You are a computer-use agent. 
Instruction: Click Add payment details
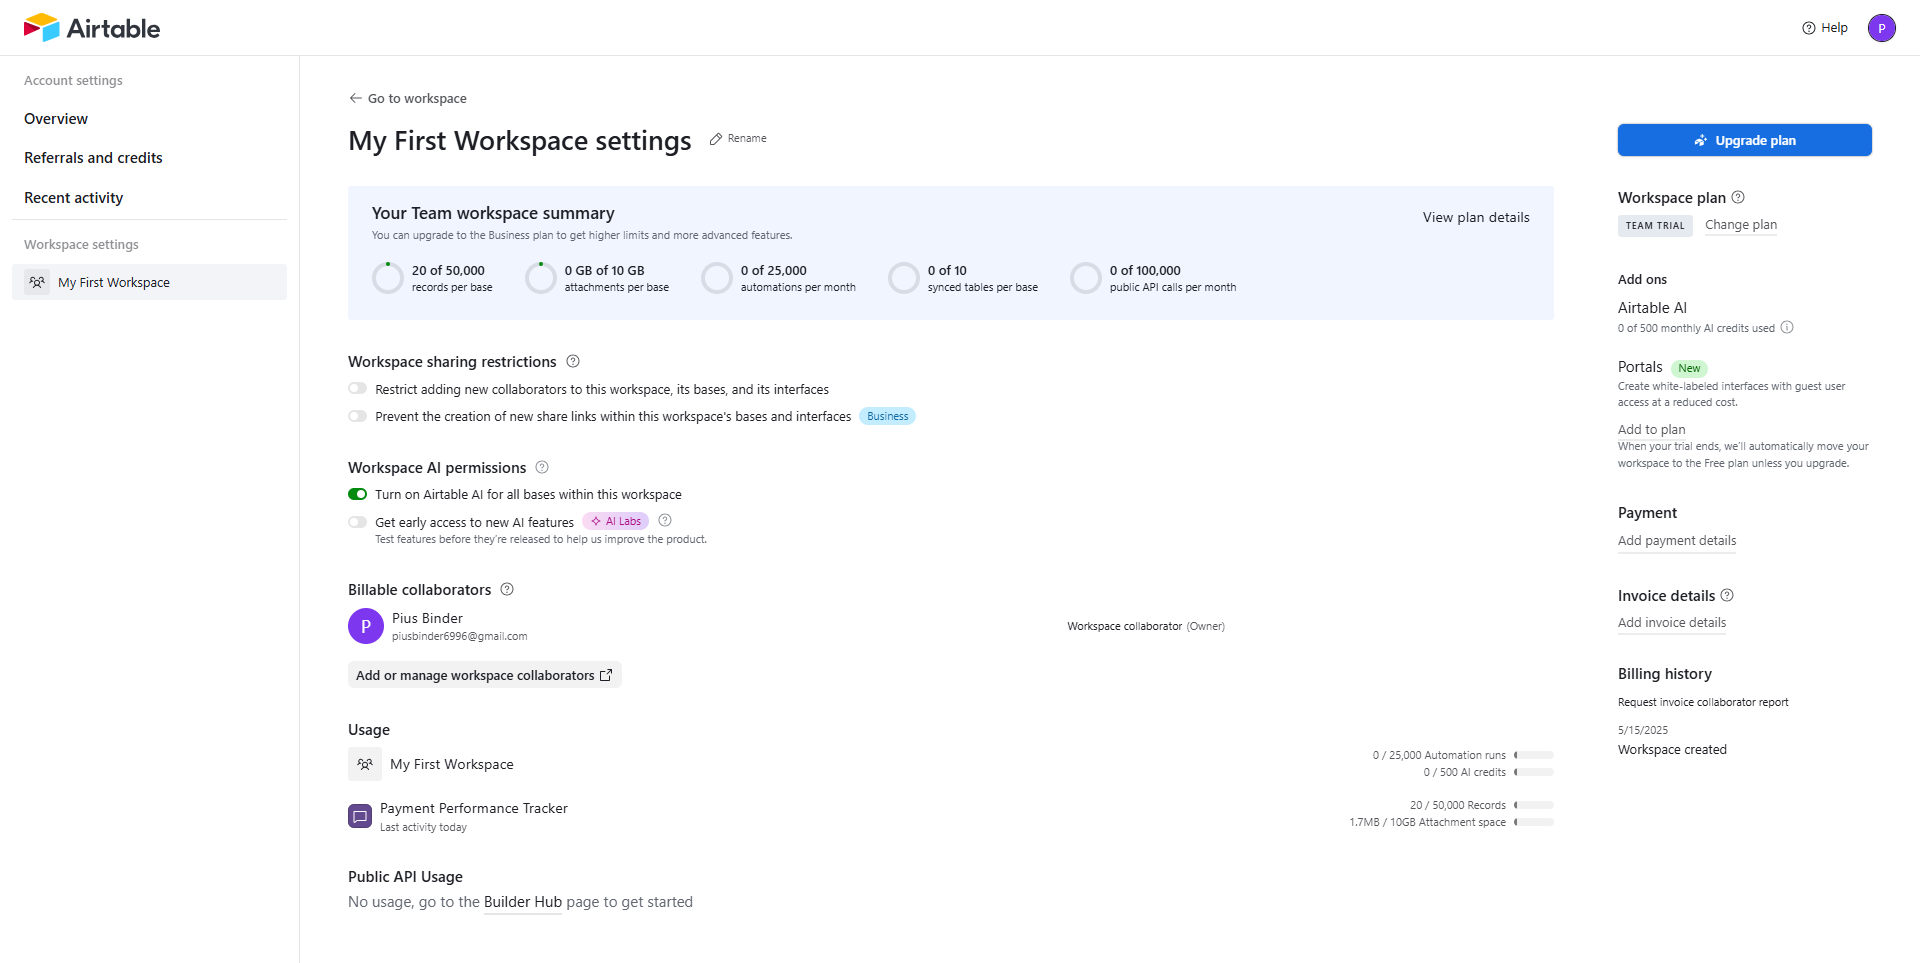[1677, 541]
